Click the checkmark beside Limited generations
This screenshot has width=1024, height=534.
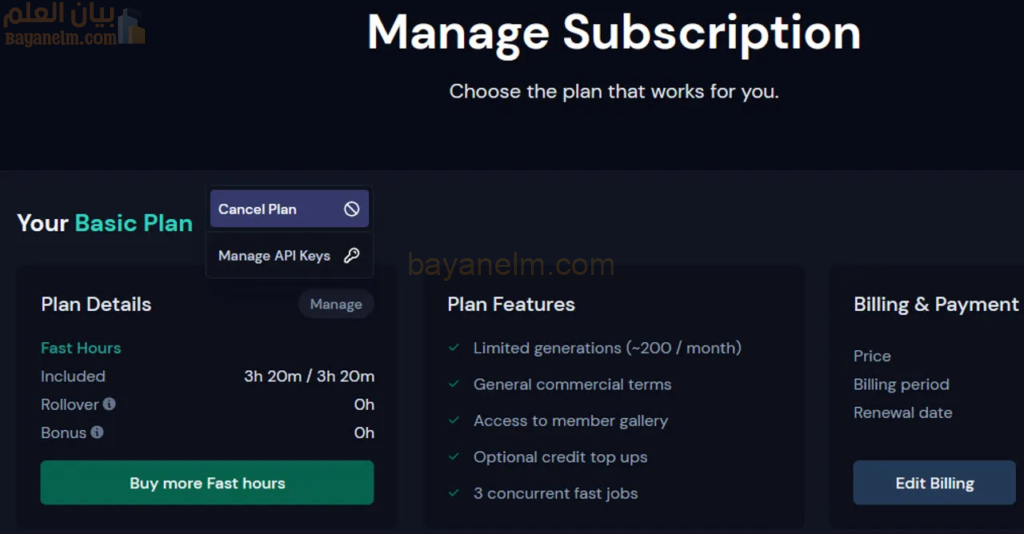point(453,348)
